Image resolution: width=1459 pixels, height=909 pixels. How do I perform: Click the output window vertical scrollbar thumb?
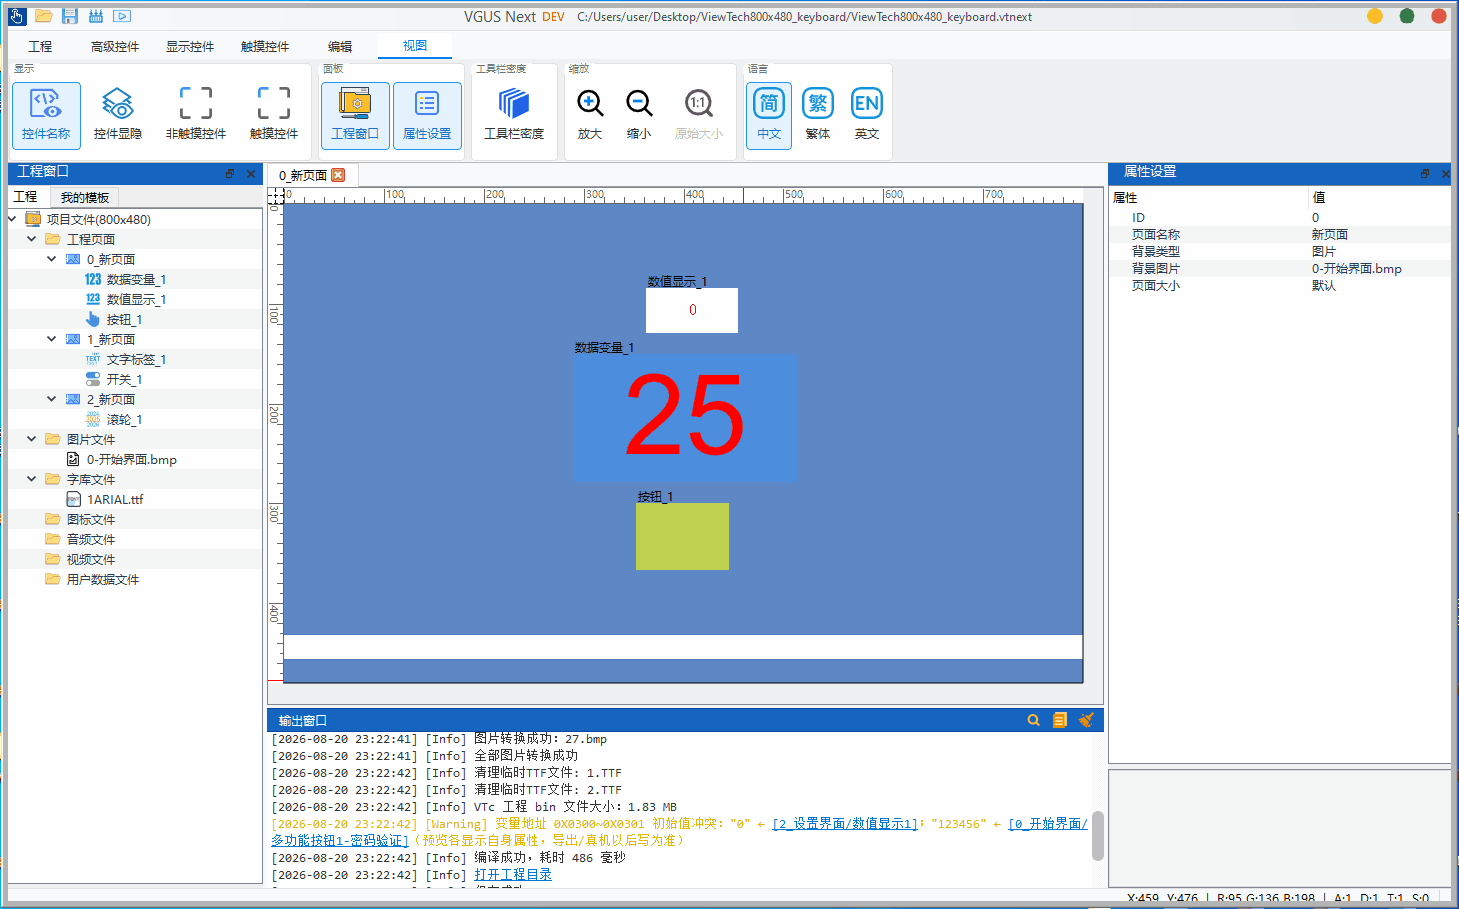(1097, 835)
